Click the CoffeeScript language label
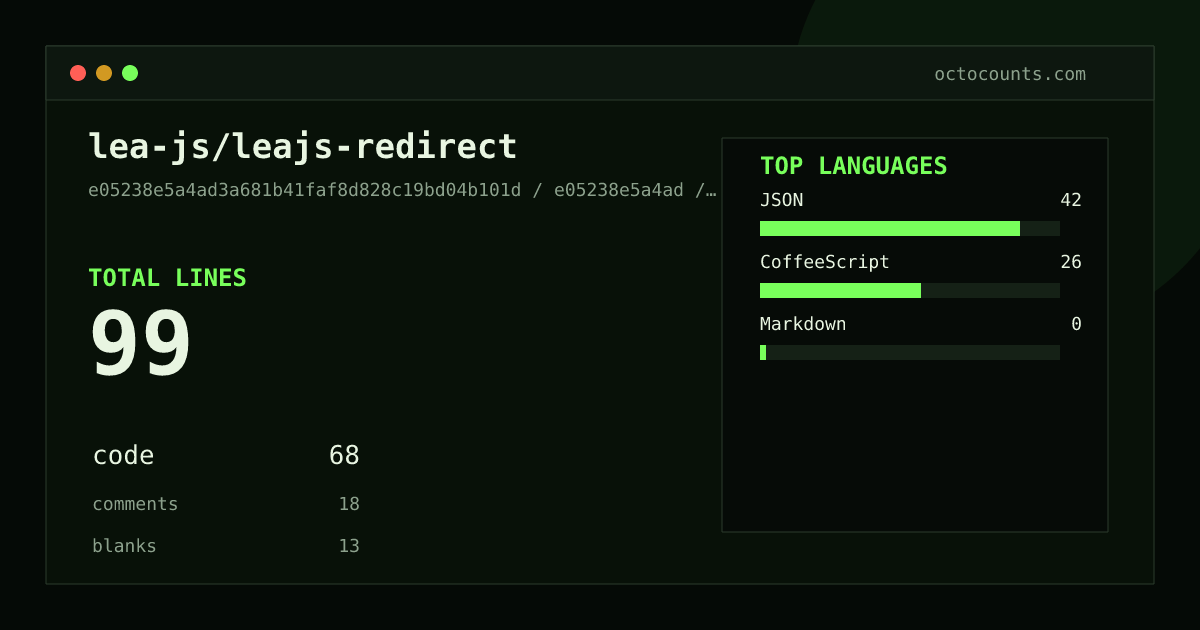The height and width of the screenshot is (630, 1200). (824, 262)
